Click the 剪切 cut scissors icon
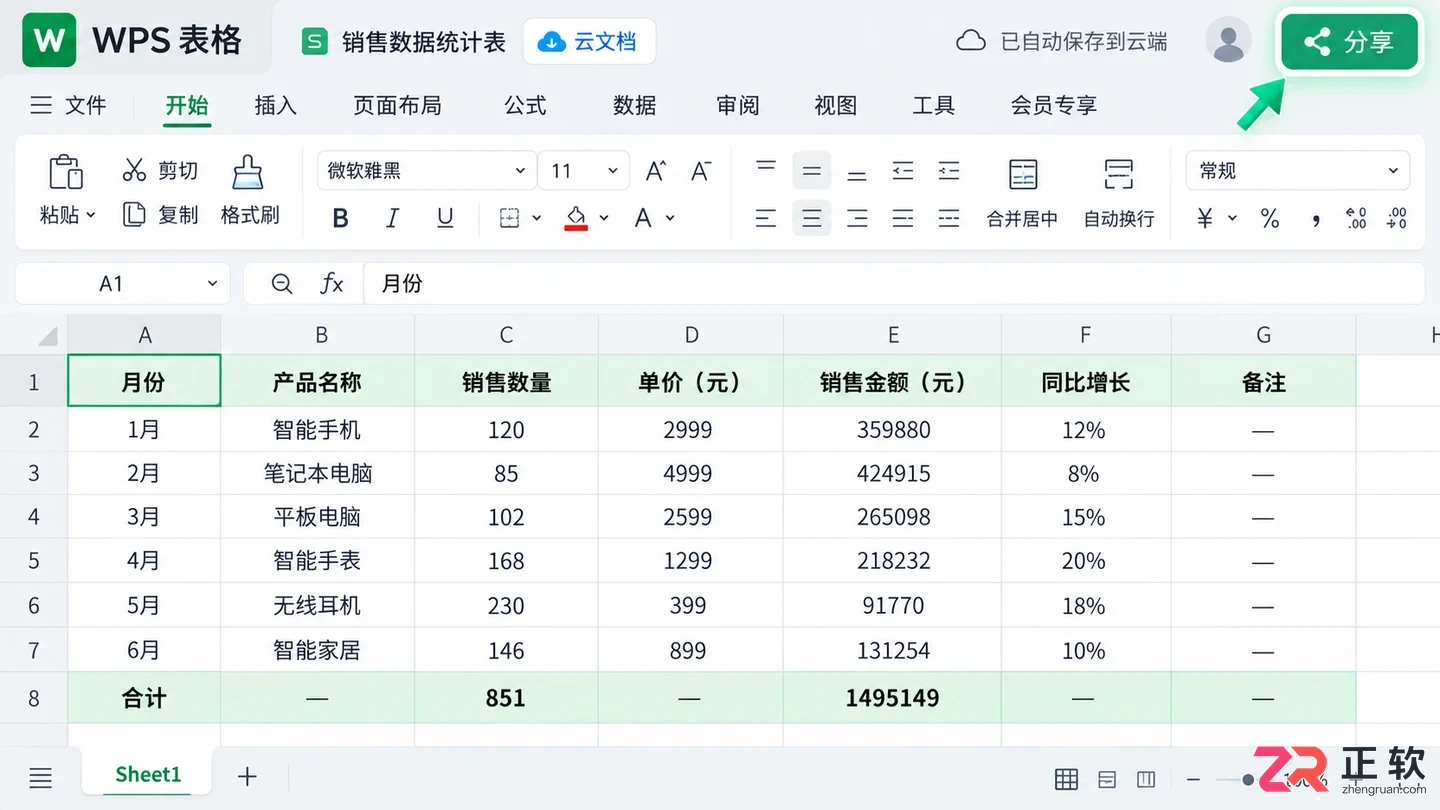The width and height of the screenshot is (1440, 810). pyautogui.click(x=134, y=170)
